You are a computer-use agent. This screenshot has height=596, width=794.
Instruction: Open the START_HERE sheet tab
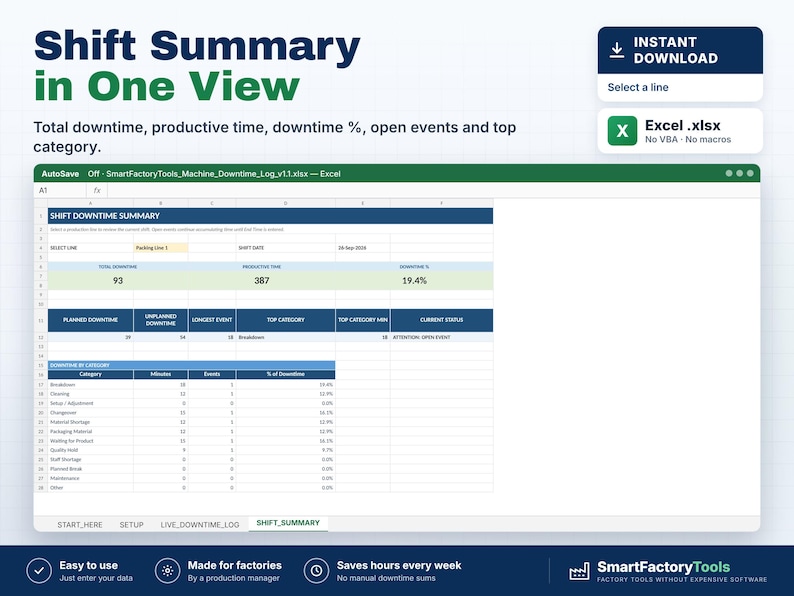[80, 525]
